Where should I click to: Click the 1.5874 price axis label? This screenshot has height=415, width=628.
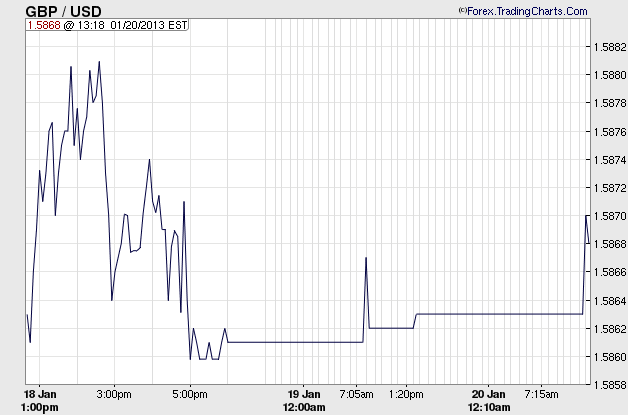tap(609, 160)
